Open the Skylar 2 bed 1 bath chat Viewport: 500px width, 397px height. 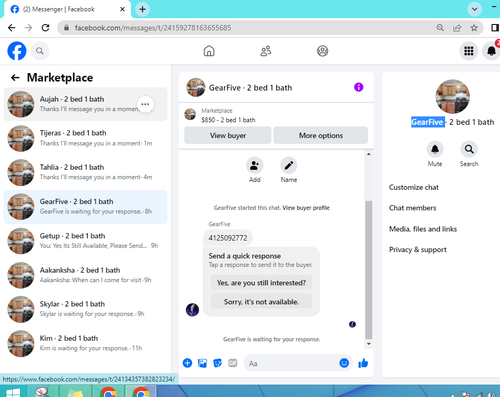pos(85,309)
